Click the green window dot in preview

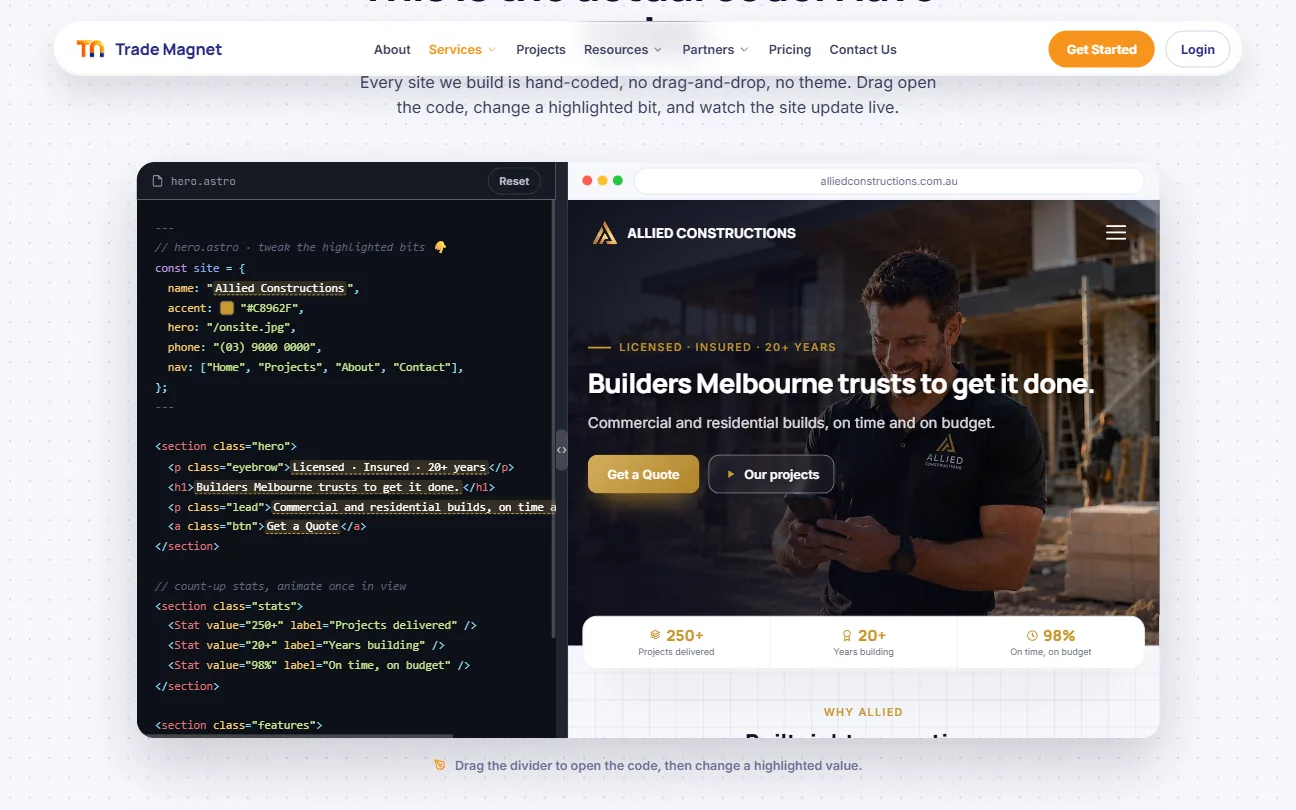(617, 181)
